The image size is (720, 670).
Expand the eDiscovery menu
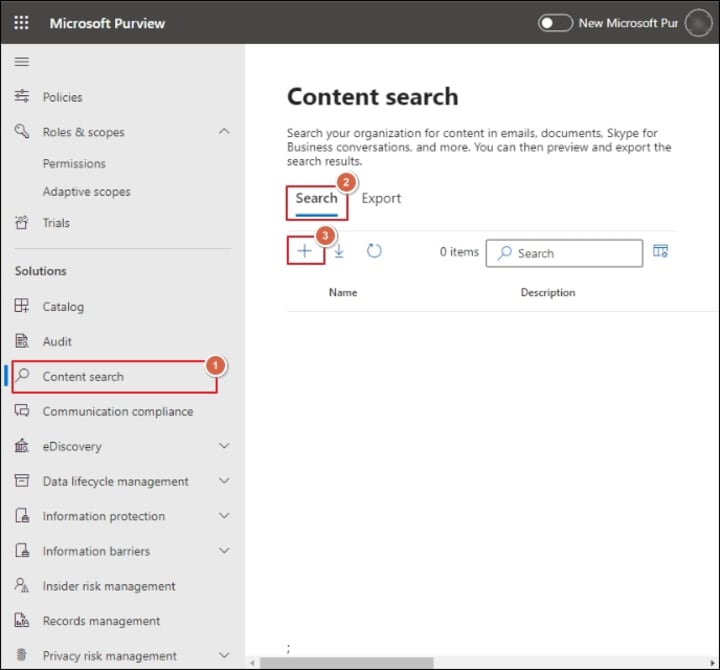(x=224, y=446)
